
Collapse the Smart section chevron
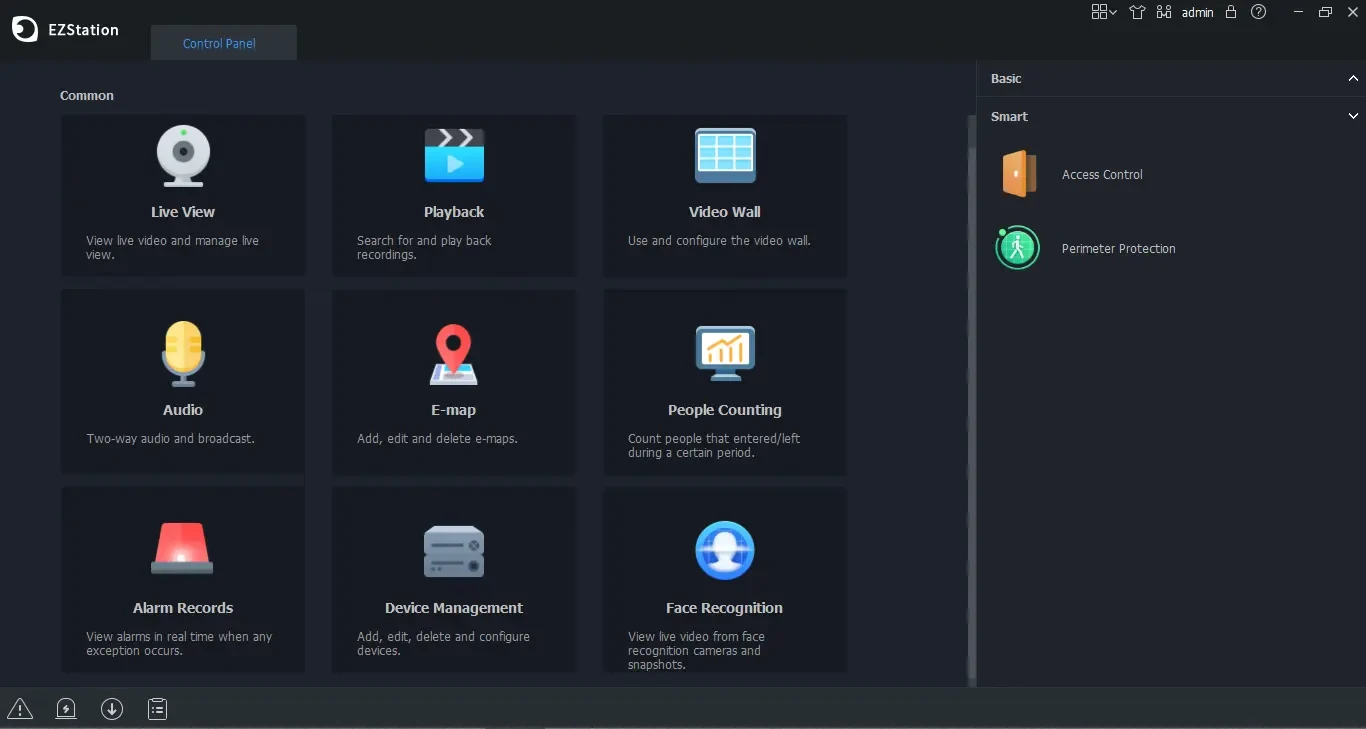pyautogui.click(x=1353, y=116)
